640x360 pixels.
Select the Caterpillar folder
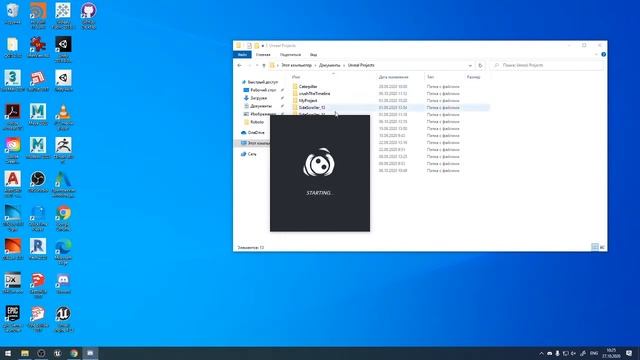(x=308, y=87)
